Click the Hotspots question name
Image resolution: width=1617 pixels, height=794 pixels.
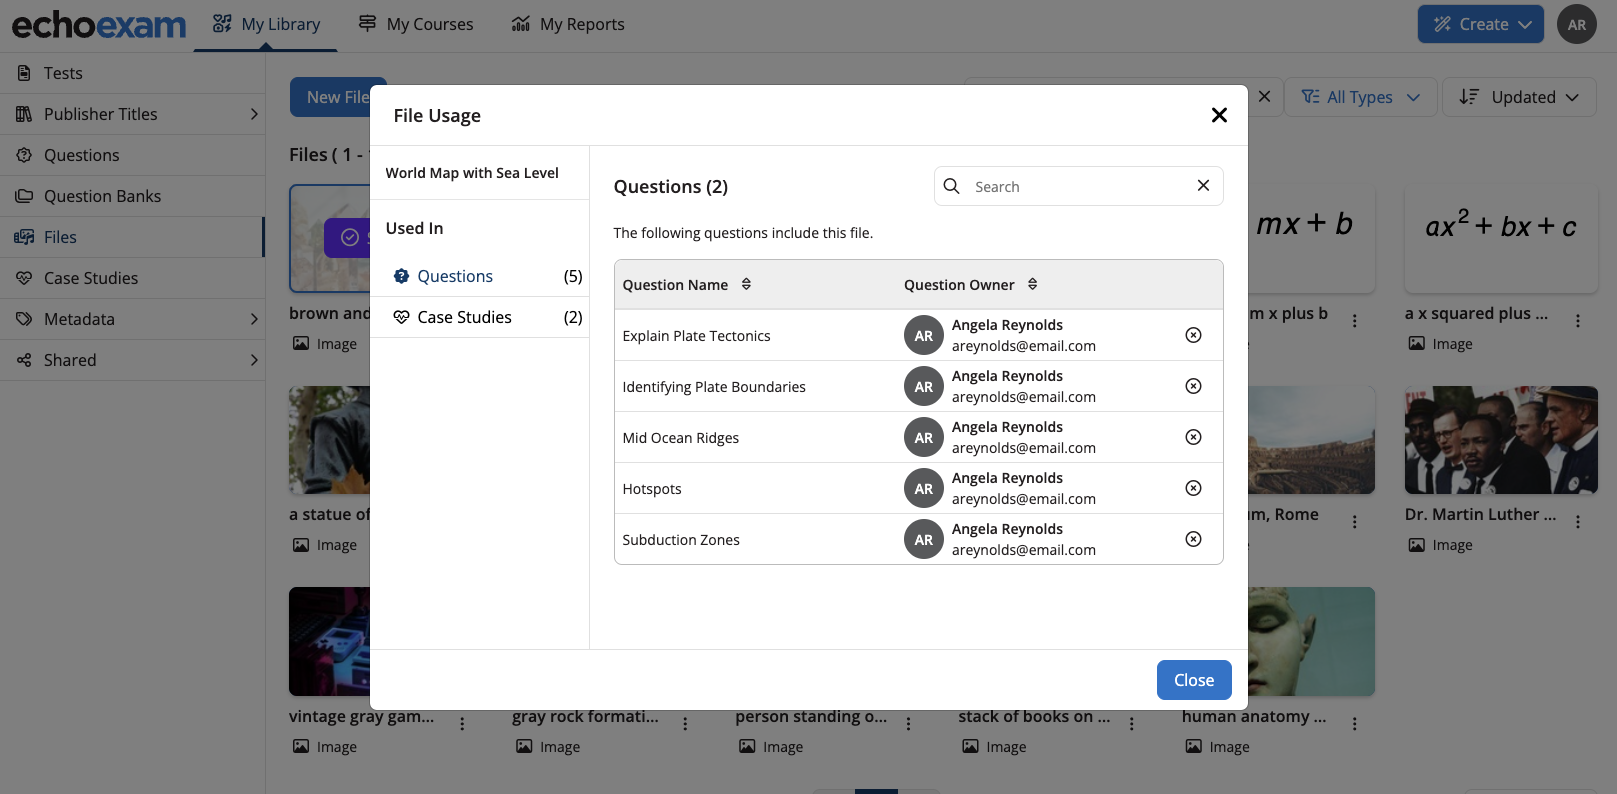(652, 489)
